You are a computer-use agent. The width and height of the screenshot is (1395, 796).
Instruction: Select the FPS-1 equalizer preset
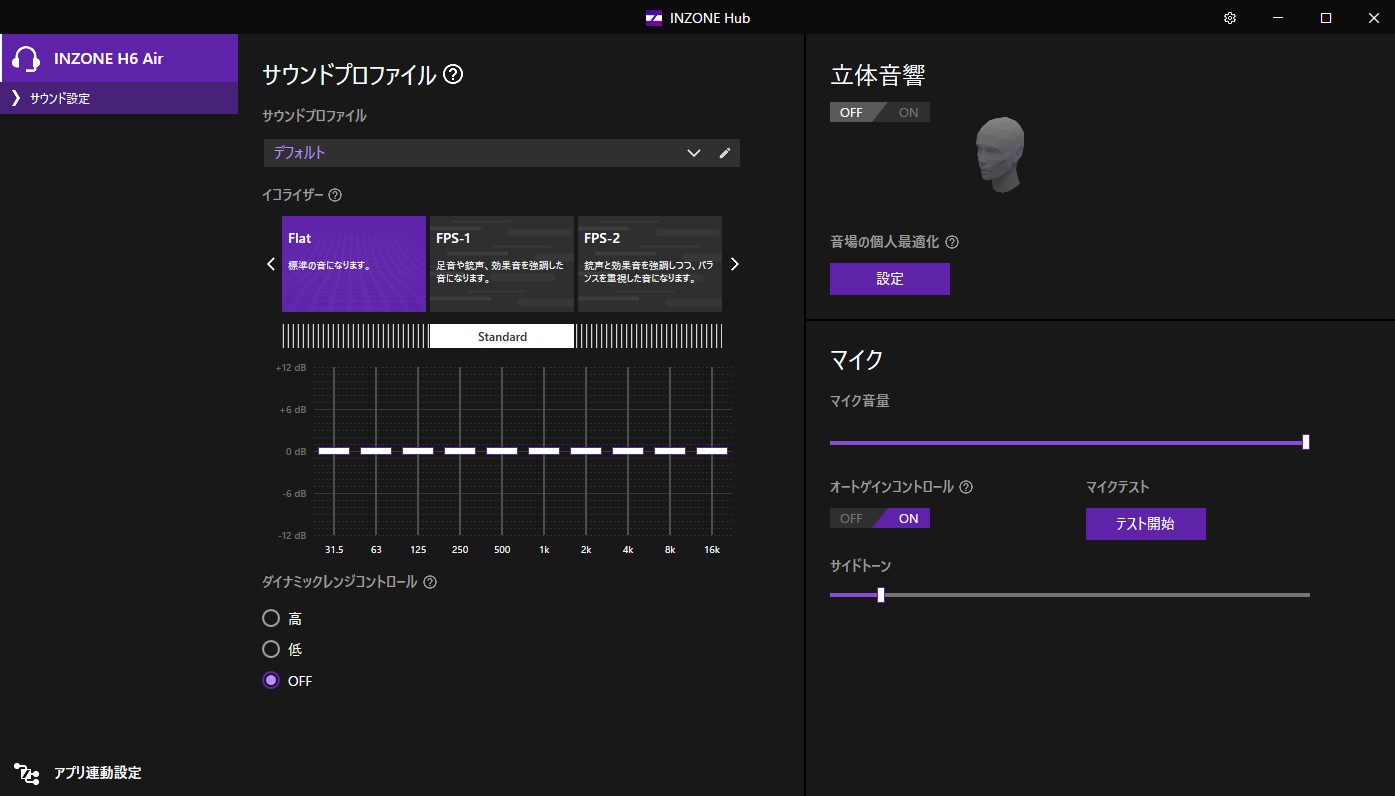(x=501, y=263)
